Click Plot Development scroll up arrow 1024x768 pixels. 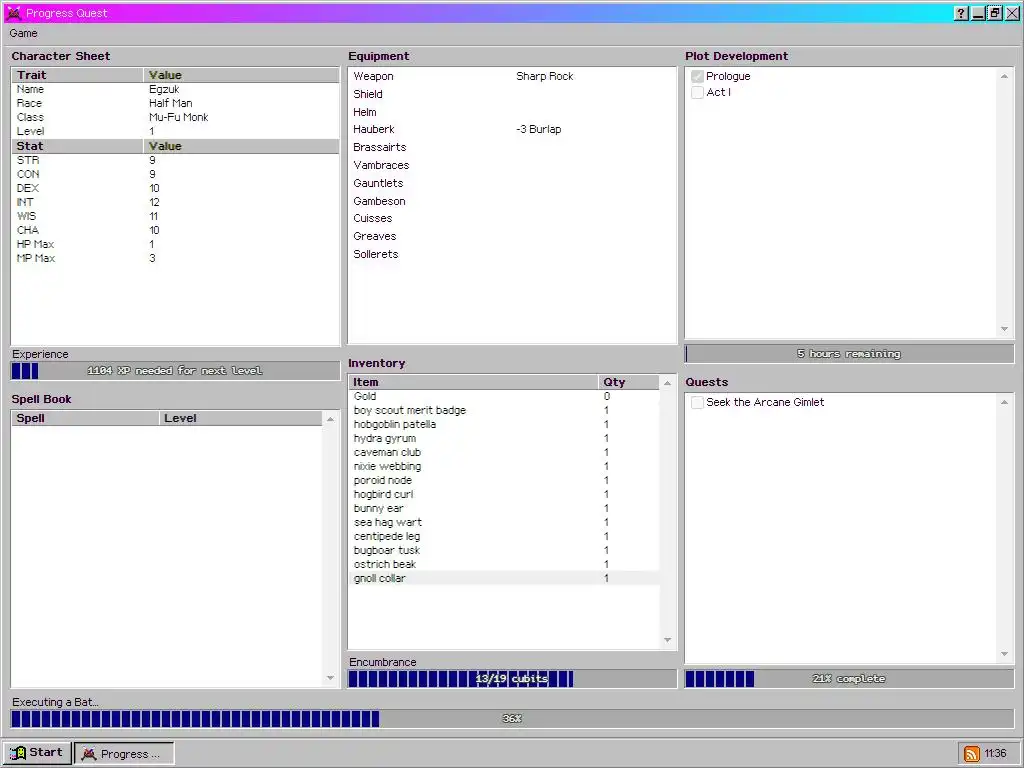coord(1004,76)
